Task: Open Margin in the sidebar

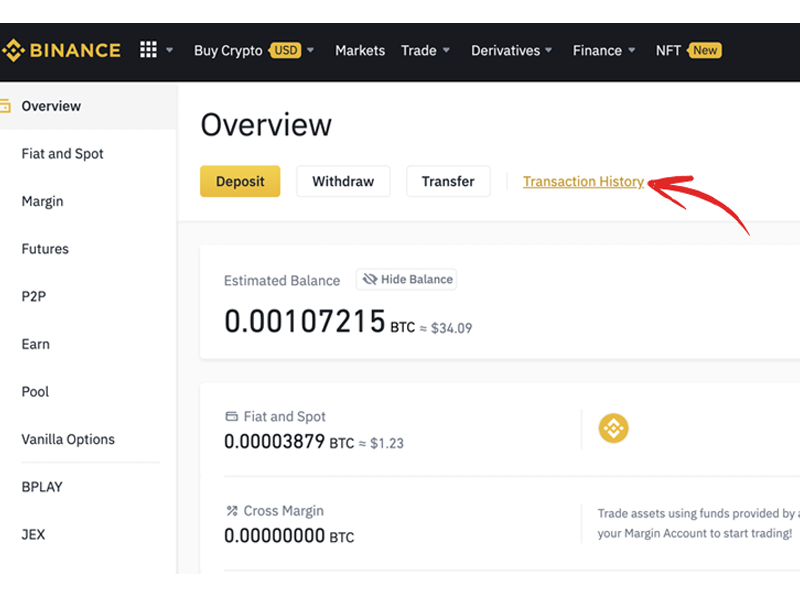Action: tap(42, 202)
